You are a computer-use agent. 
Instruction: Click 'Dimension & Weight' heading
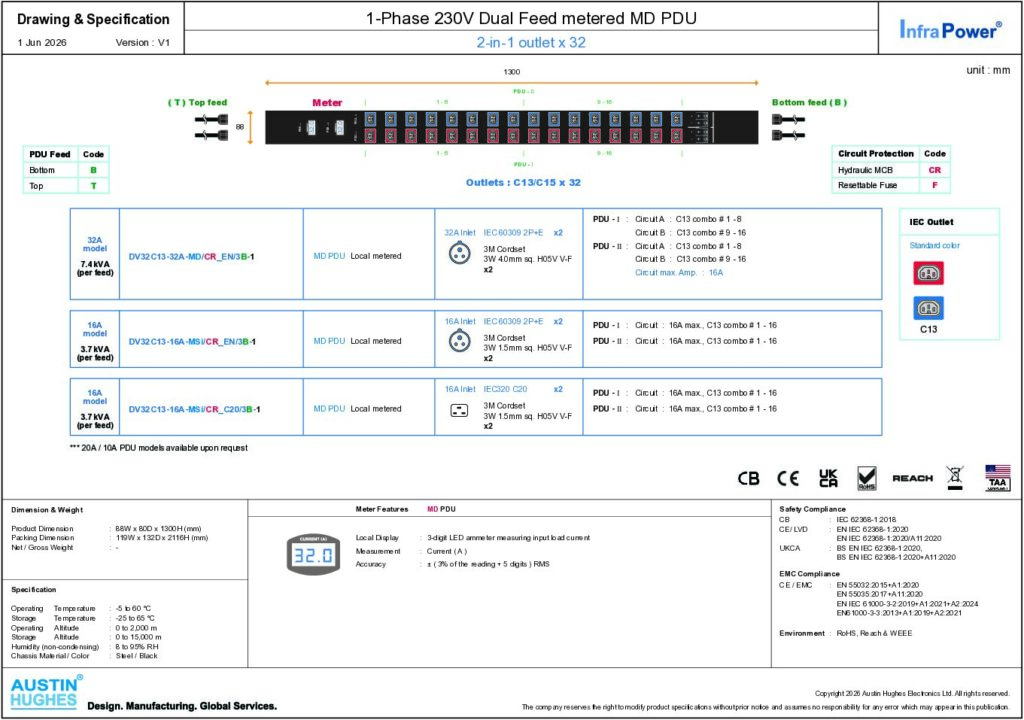(47, 510)
